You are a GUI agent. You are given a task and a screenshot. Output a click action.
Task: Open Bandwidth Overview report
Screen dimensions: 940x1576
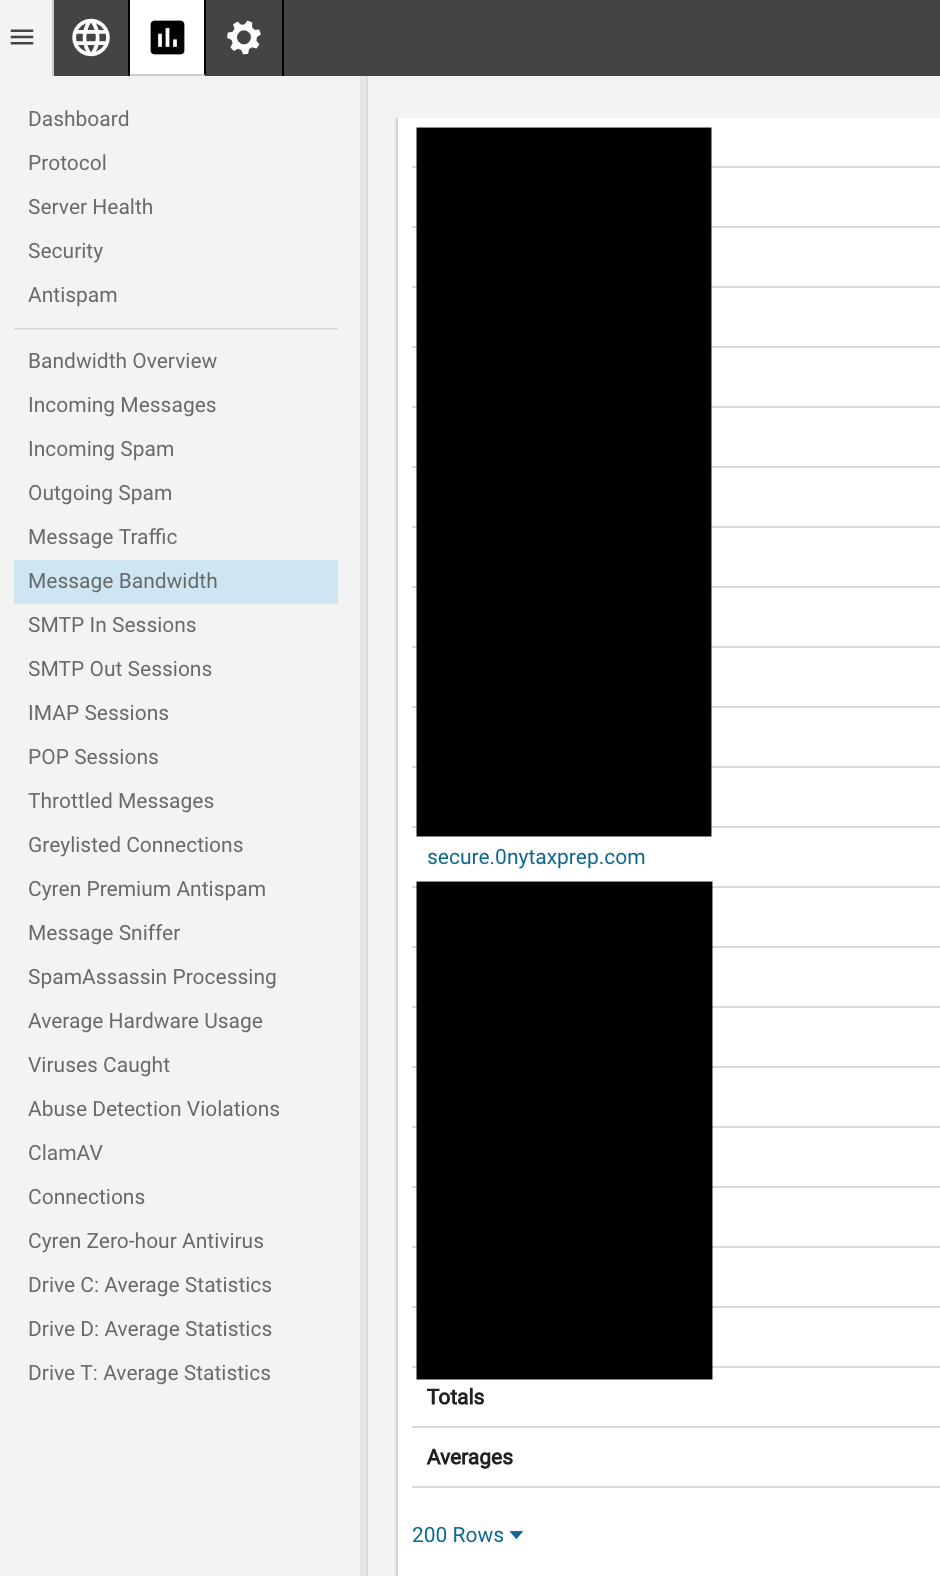coord(123,361)
